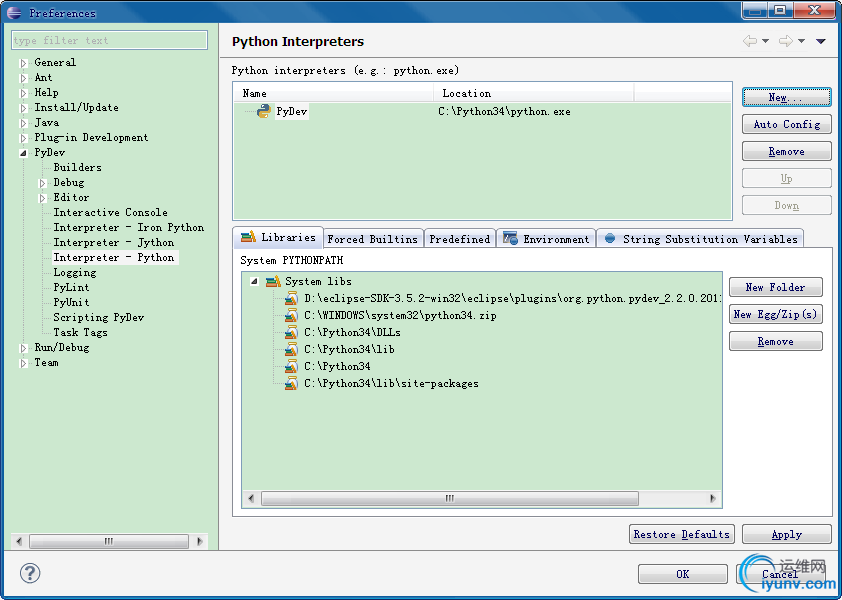842x600 pixels.
Task: Click the preference tree horizontal scrollbar thumb
Action: [108, 541]
